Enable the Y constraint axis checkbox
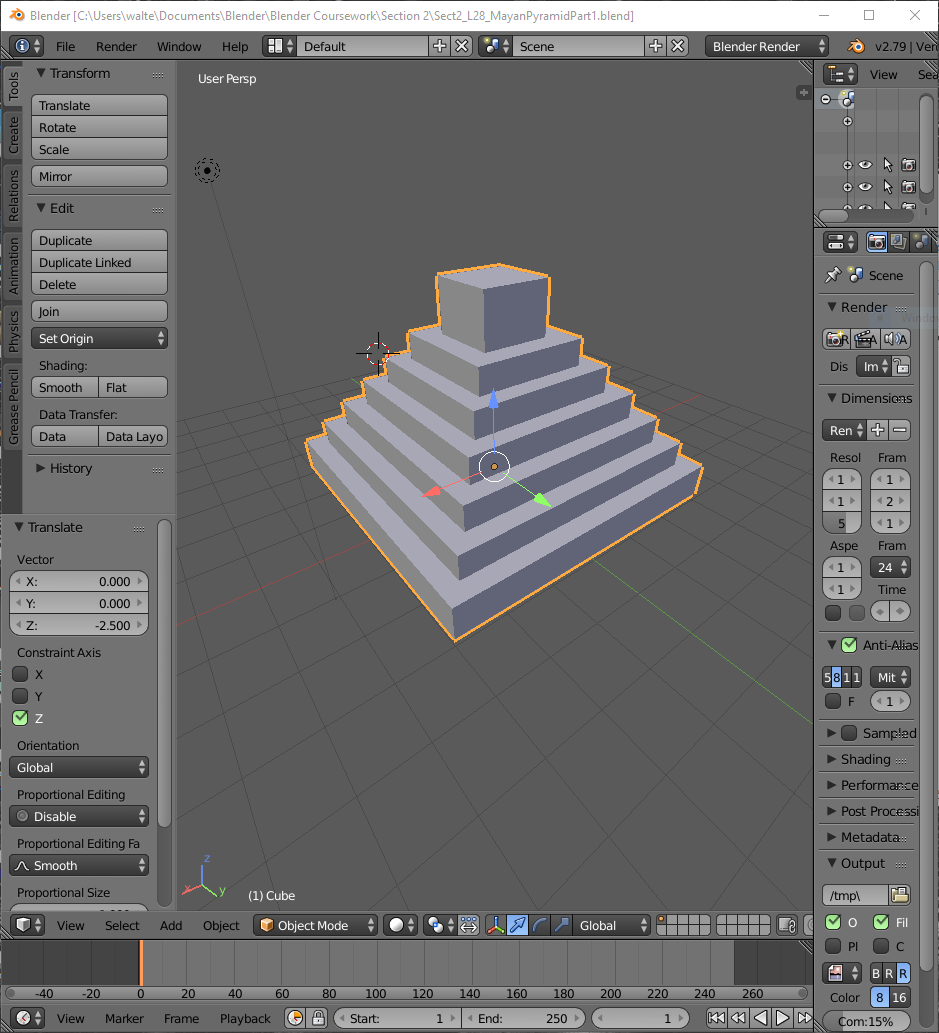Viewport: 939px width, 1033px height. tap(20, 696)
